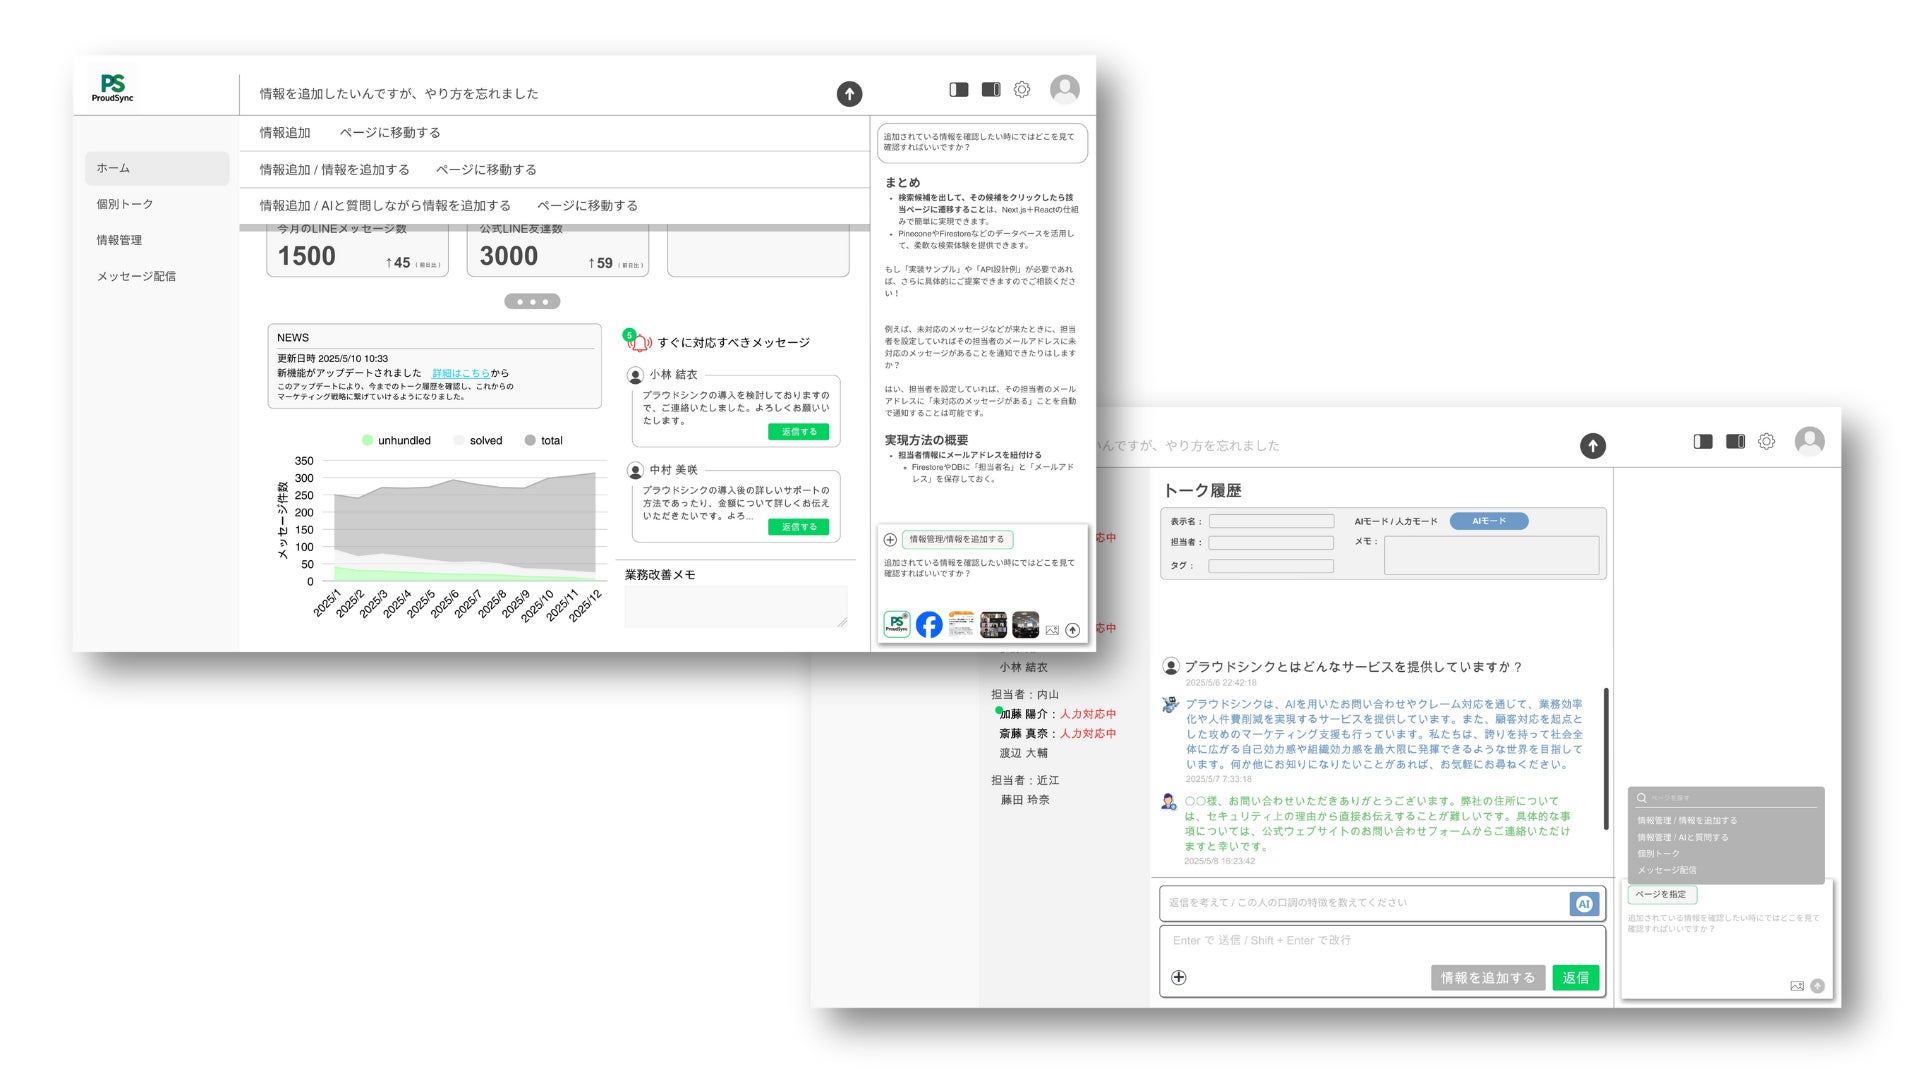Click the plus circle icon in reply box

click(x=1179, y=978)
